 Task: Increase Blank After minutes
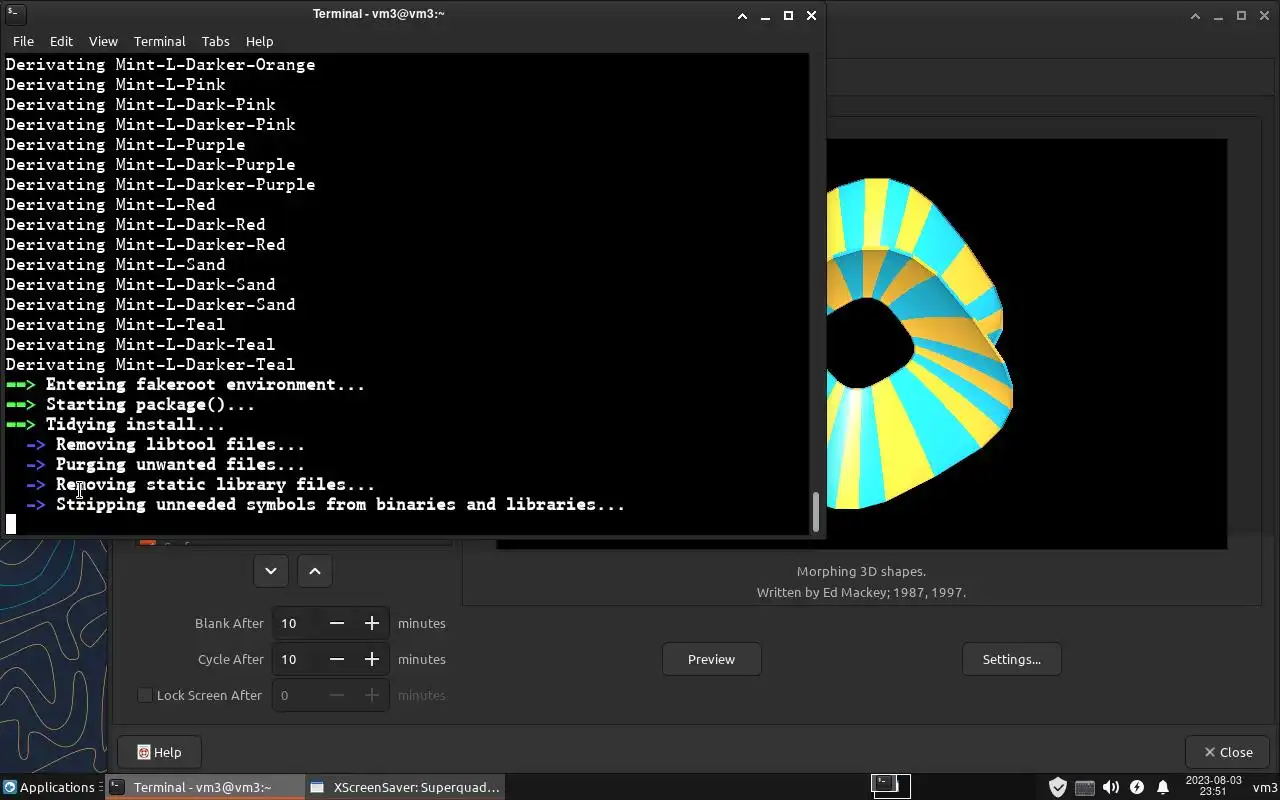coord(371,623)
